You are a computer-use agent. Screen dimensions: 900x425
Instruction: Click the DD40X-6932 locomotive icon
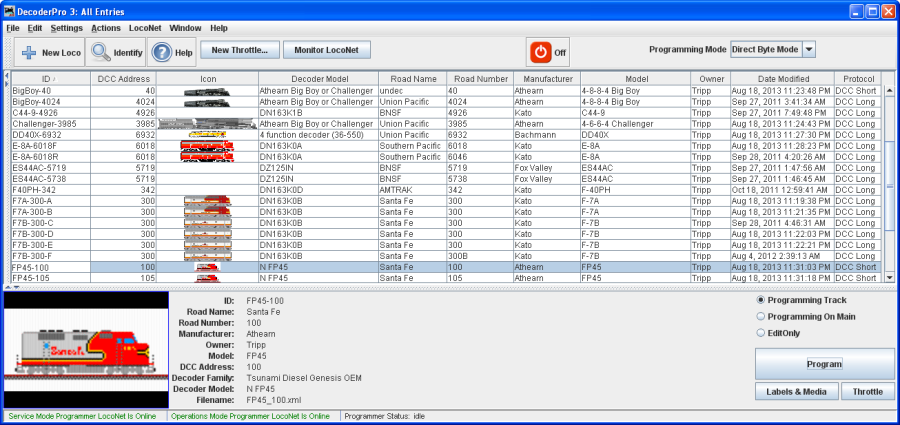[208, 135]
